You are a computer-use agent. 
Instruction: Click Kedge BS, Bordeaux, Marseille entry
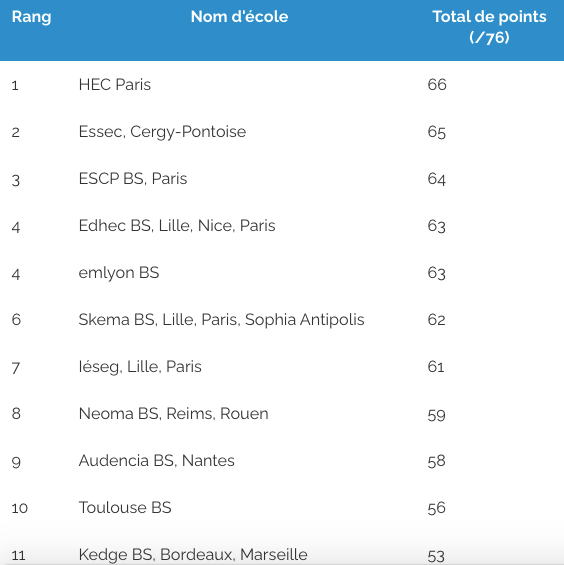coord(193,555)
